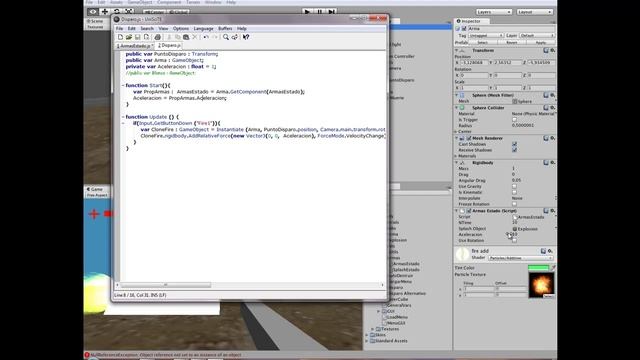
Task: Enable Use Gravity on Rigidbody
Action: [x=514, y=186]
